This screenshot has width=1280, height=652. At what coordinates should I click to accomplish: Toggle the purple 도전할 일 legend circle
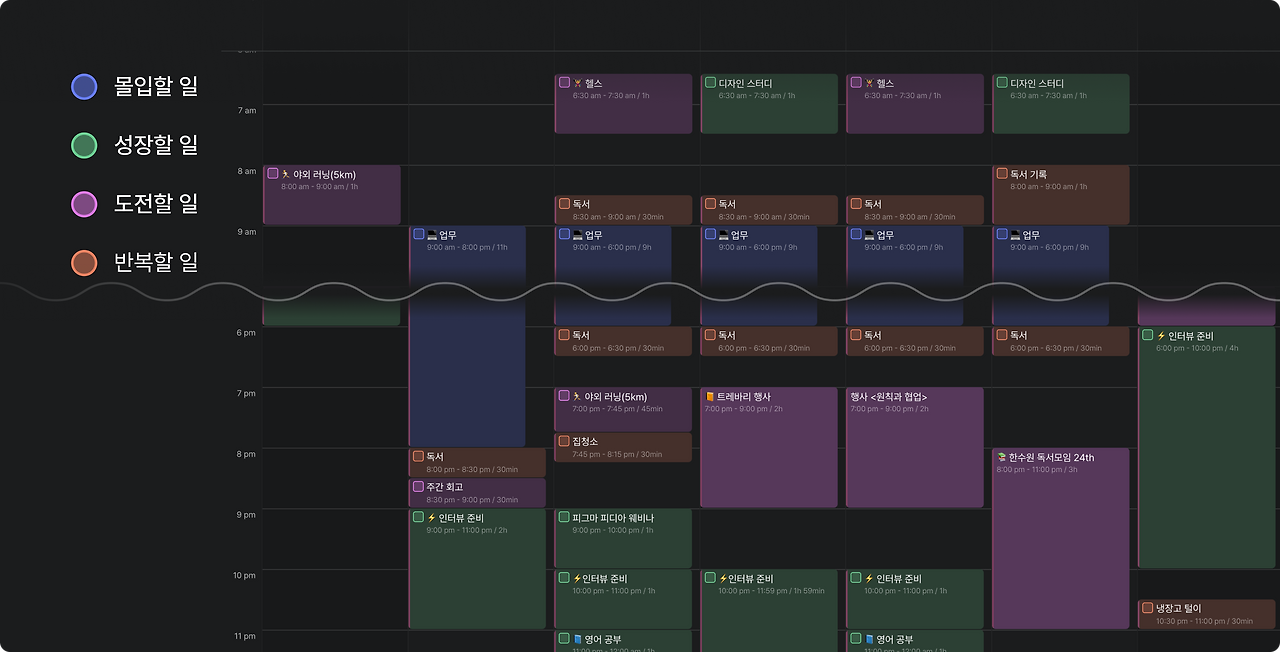click(x=84, y=204)
